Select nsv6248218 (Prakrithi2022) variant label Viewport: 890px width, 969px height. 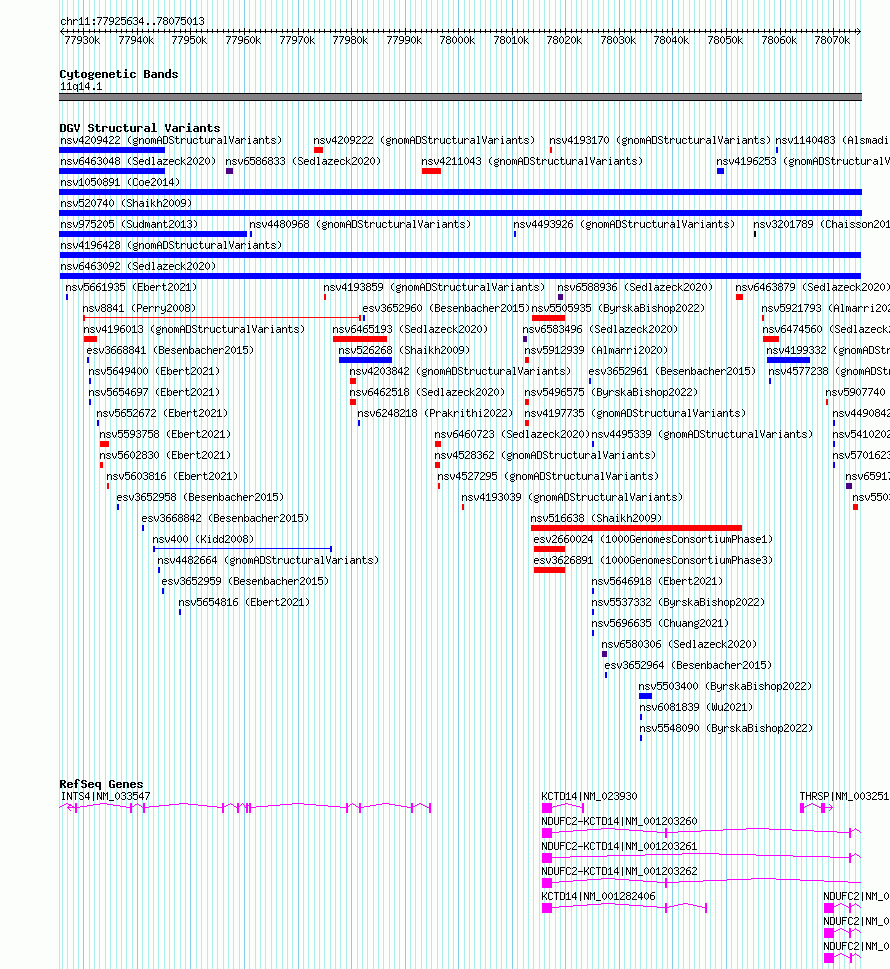point(435,413)
